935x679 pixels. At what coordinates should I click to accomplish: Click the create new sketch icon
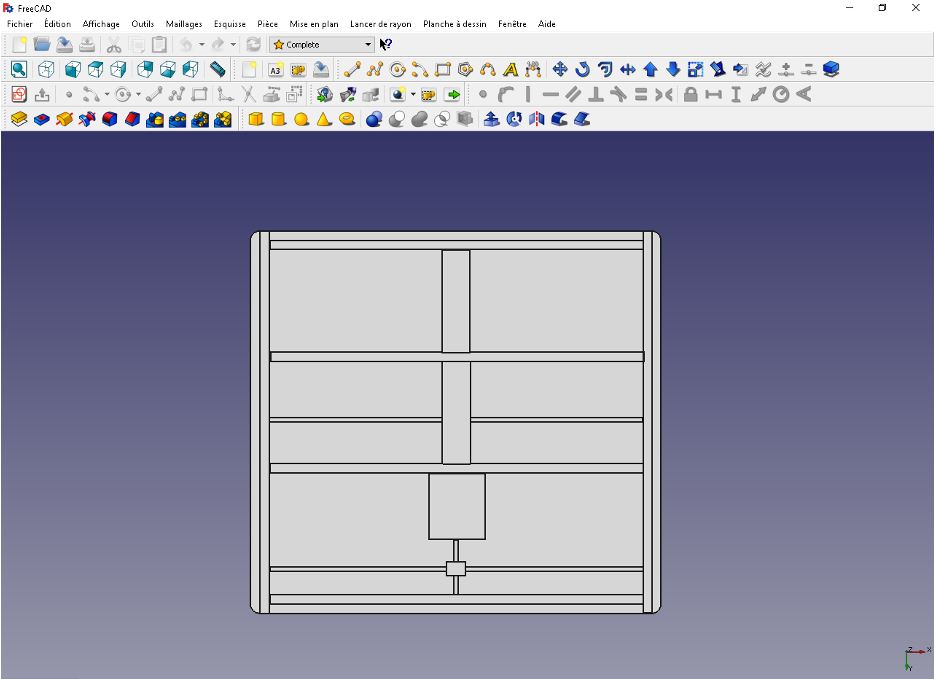pos(19,94)
